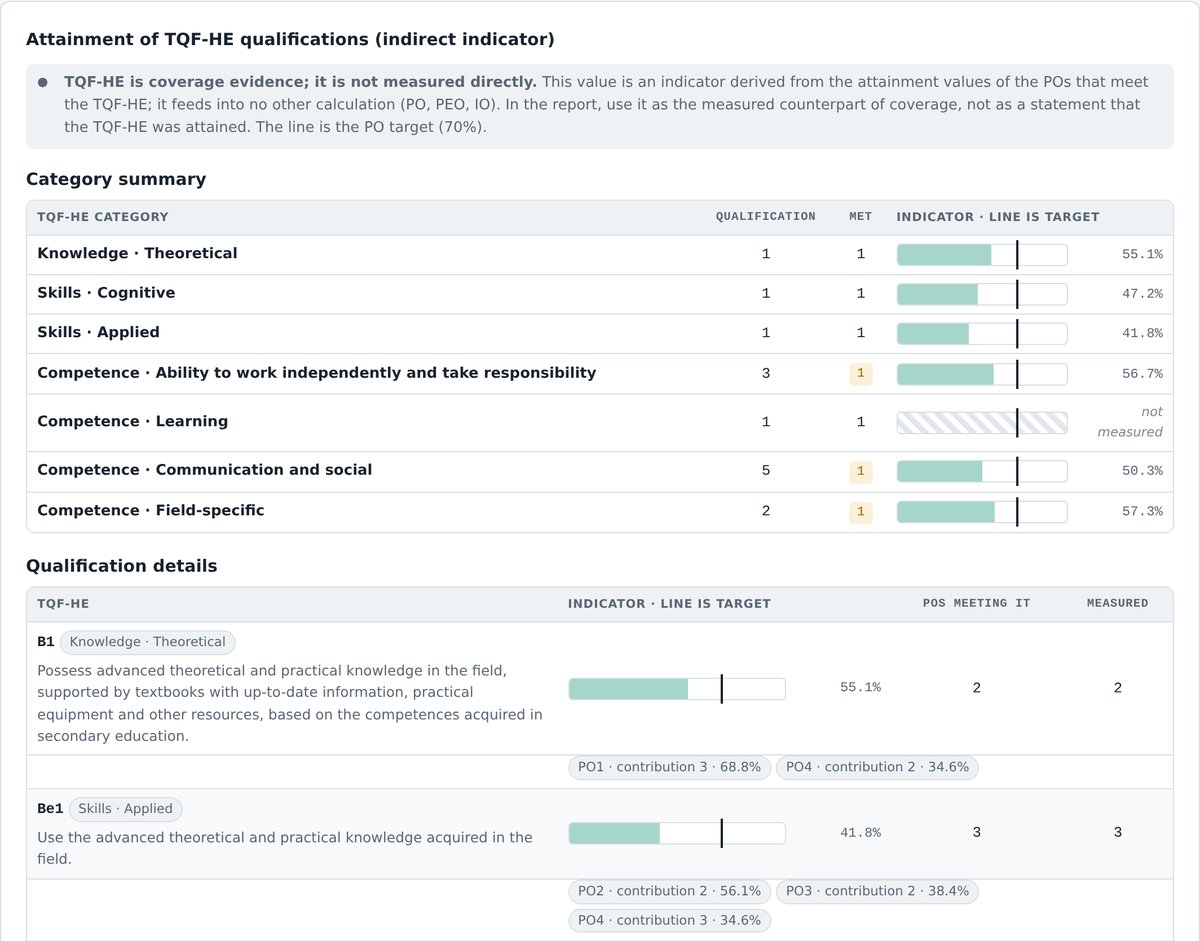Click the "55.1%" value in the category summary
The width and height of the screenshot is (1200, 941).
click(1142, 255)
